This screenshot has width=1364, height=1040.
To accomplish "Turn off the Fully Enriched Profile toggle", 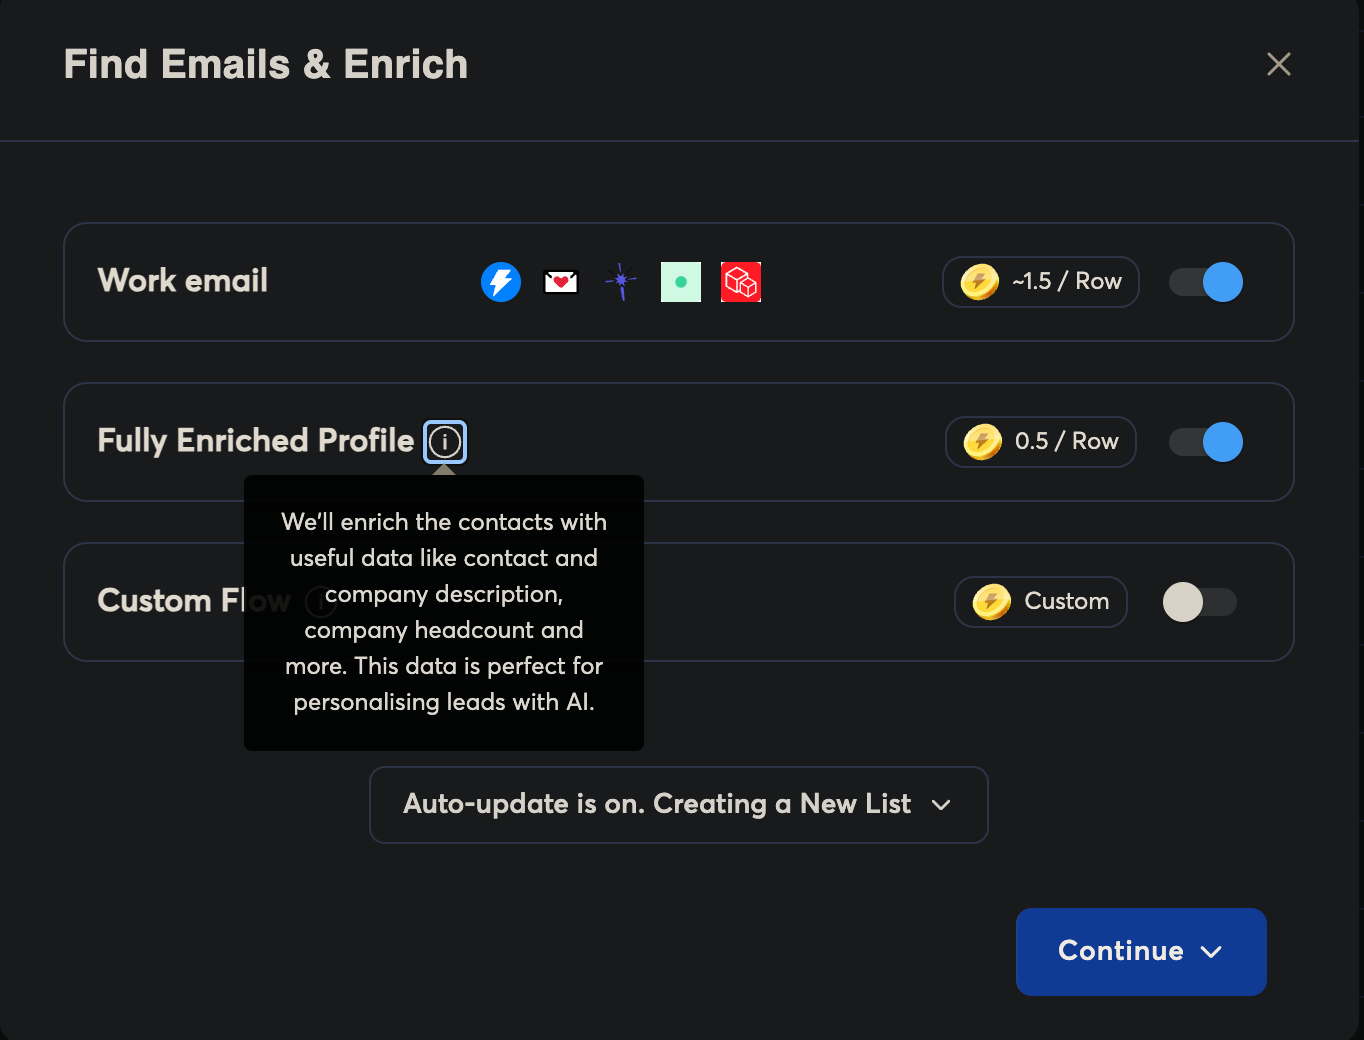I will [x=1206, y=441].
